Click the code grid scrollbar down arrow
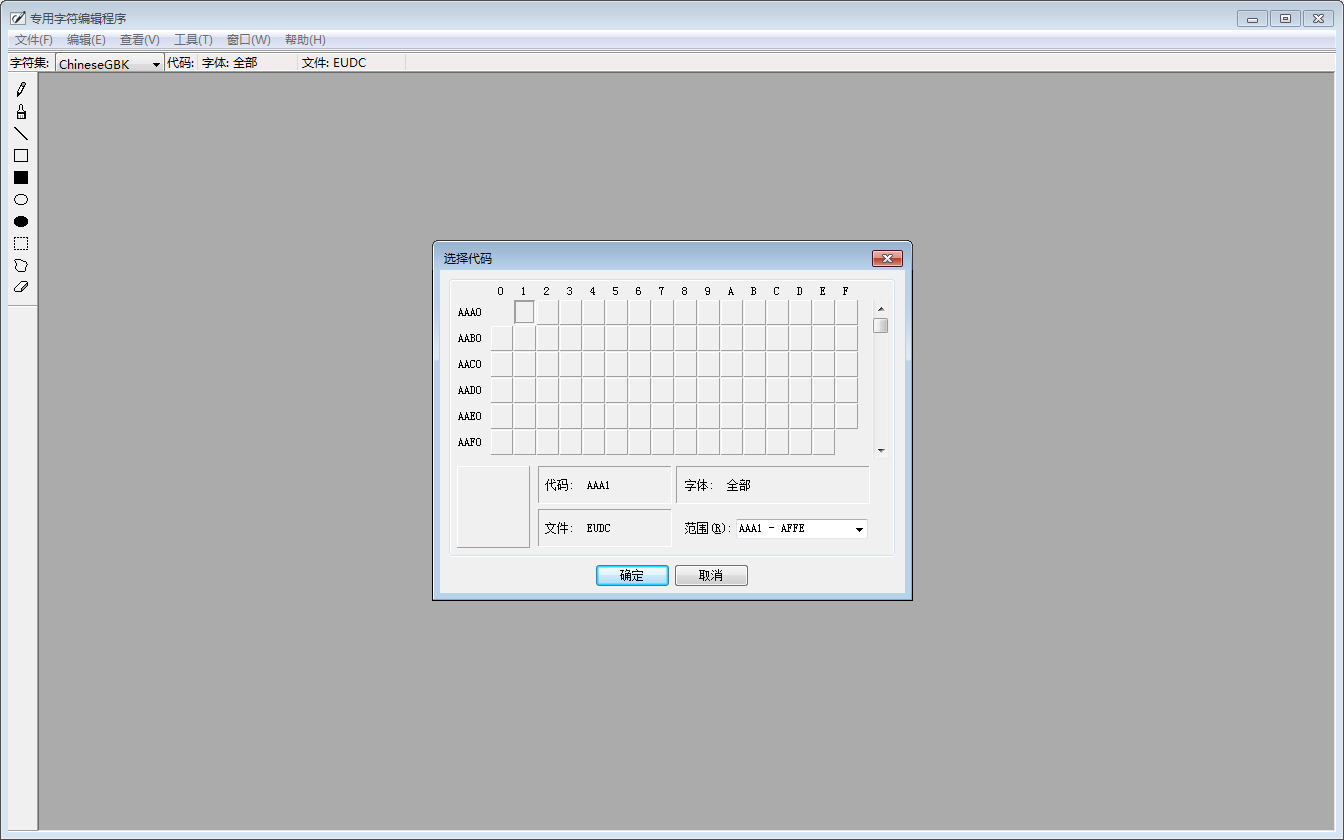Screen dimensions: 1344x840 (x=881, y=450)
